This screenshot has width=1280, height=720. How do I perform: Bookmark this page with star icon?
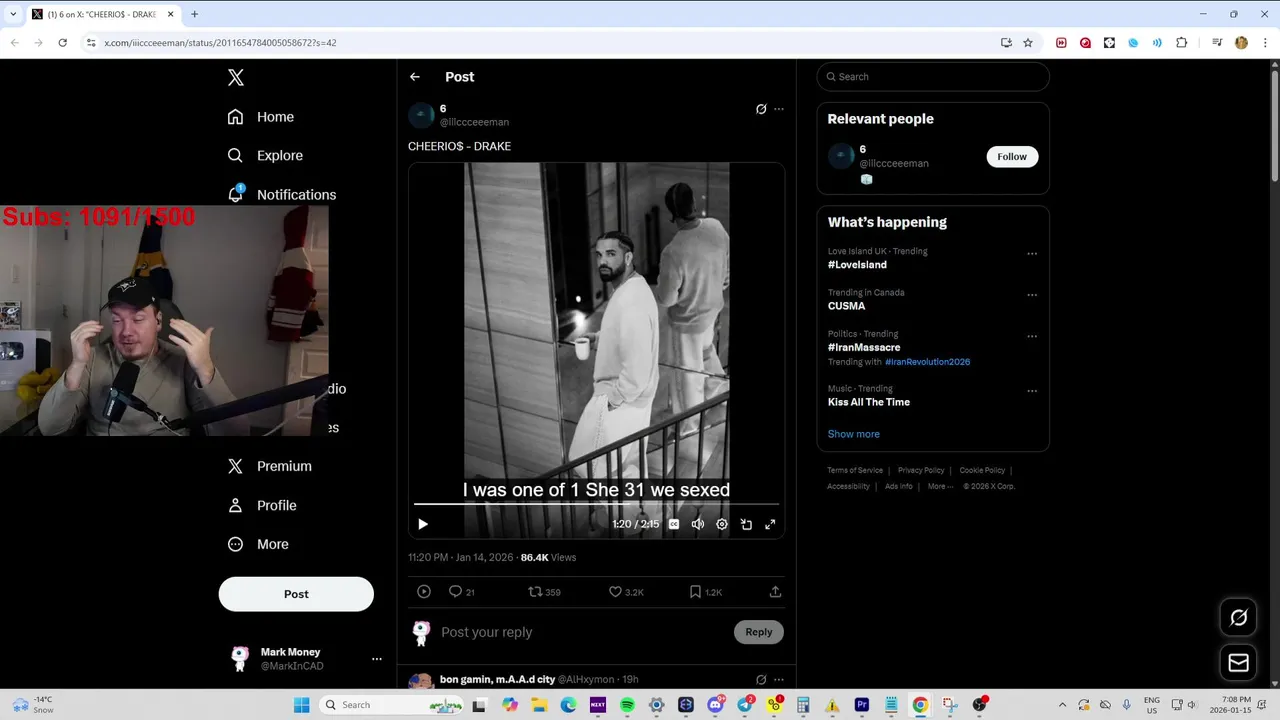coord(1028,43)
